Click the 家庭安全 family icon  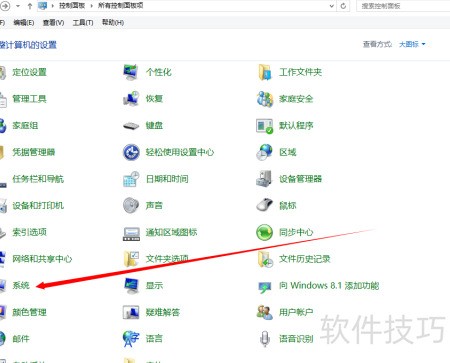(265, 99)
